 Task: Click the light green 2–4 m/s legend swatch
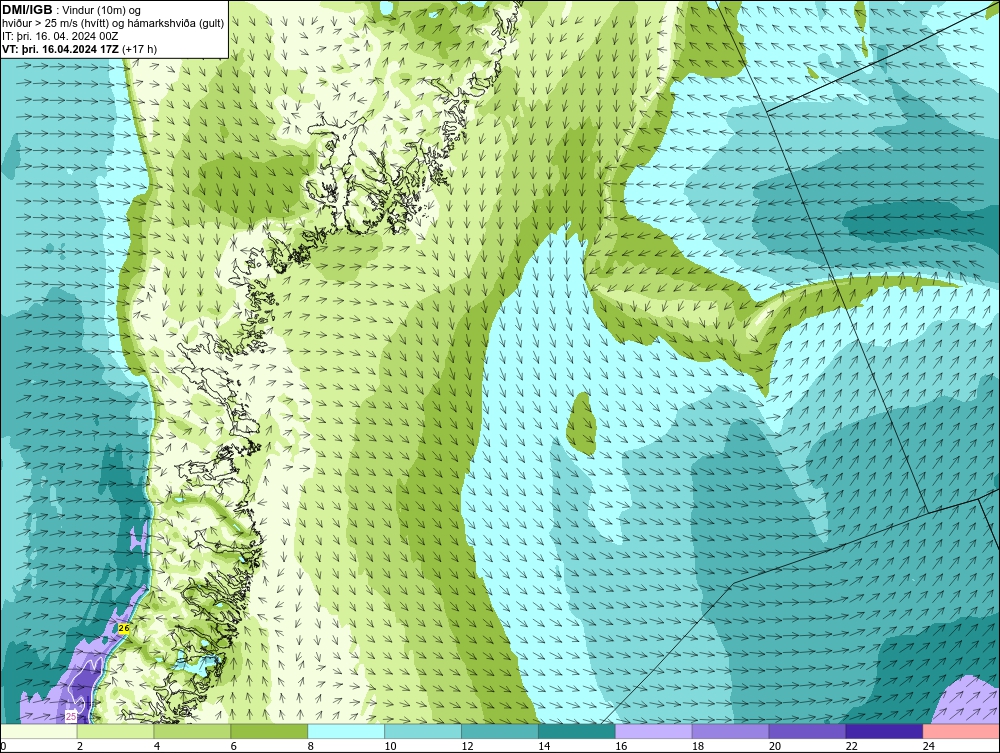[x=115, y=731]
